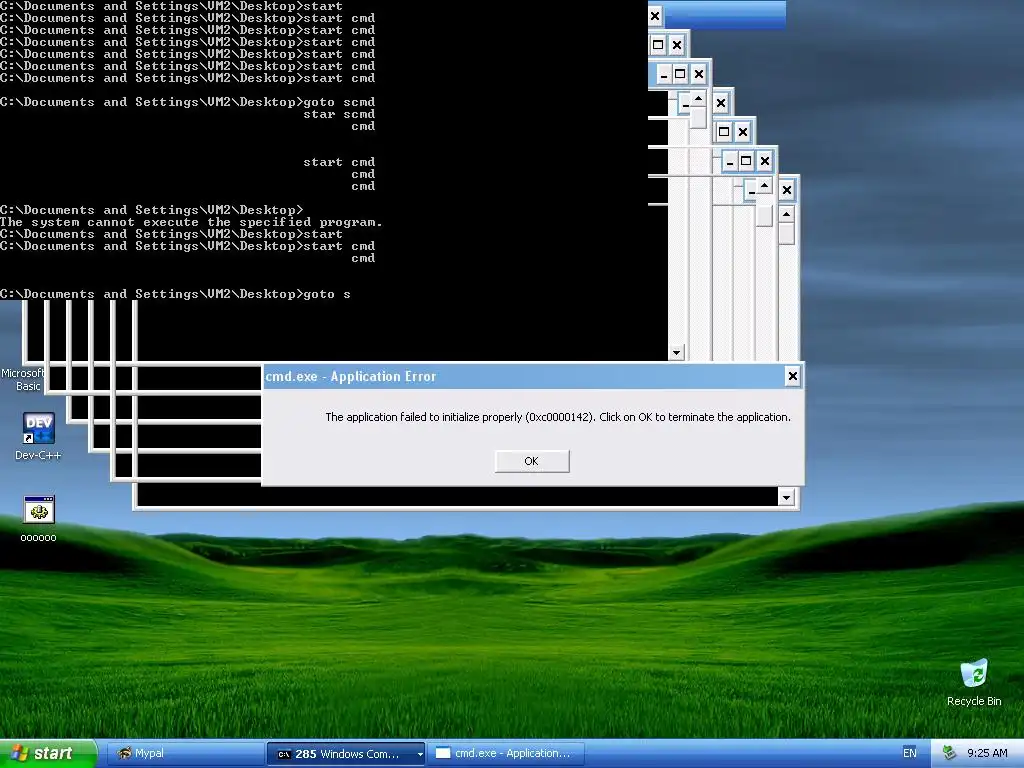The height and width of the screenshot is (768, 1024).
Task: Select the Microsoft Basic desktop icon
Action: (23, 379)
